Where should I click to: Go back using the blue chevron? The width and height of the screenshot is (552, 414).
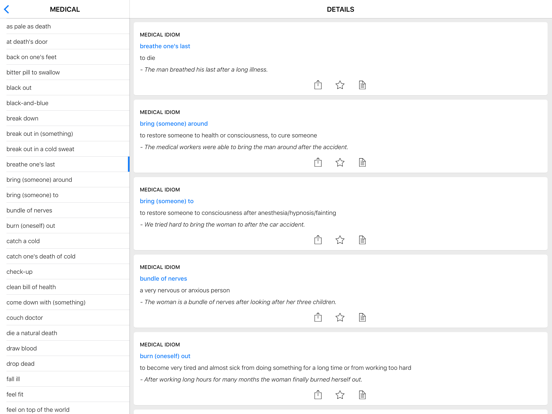click(x=7, y=10)
